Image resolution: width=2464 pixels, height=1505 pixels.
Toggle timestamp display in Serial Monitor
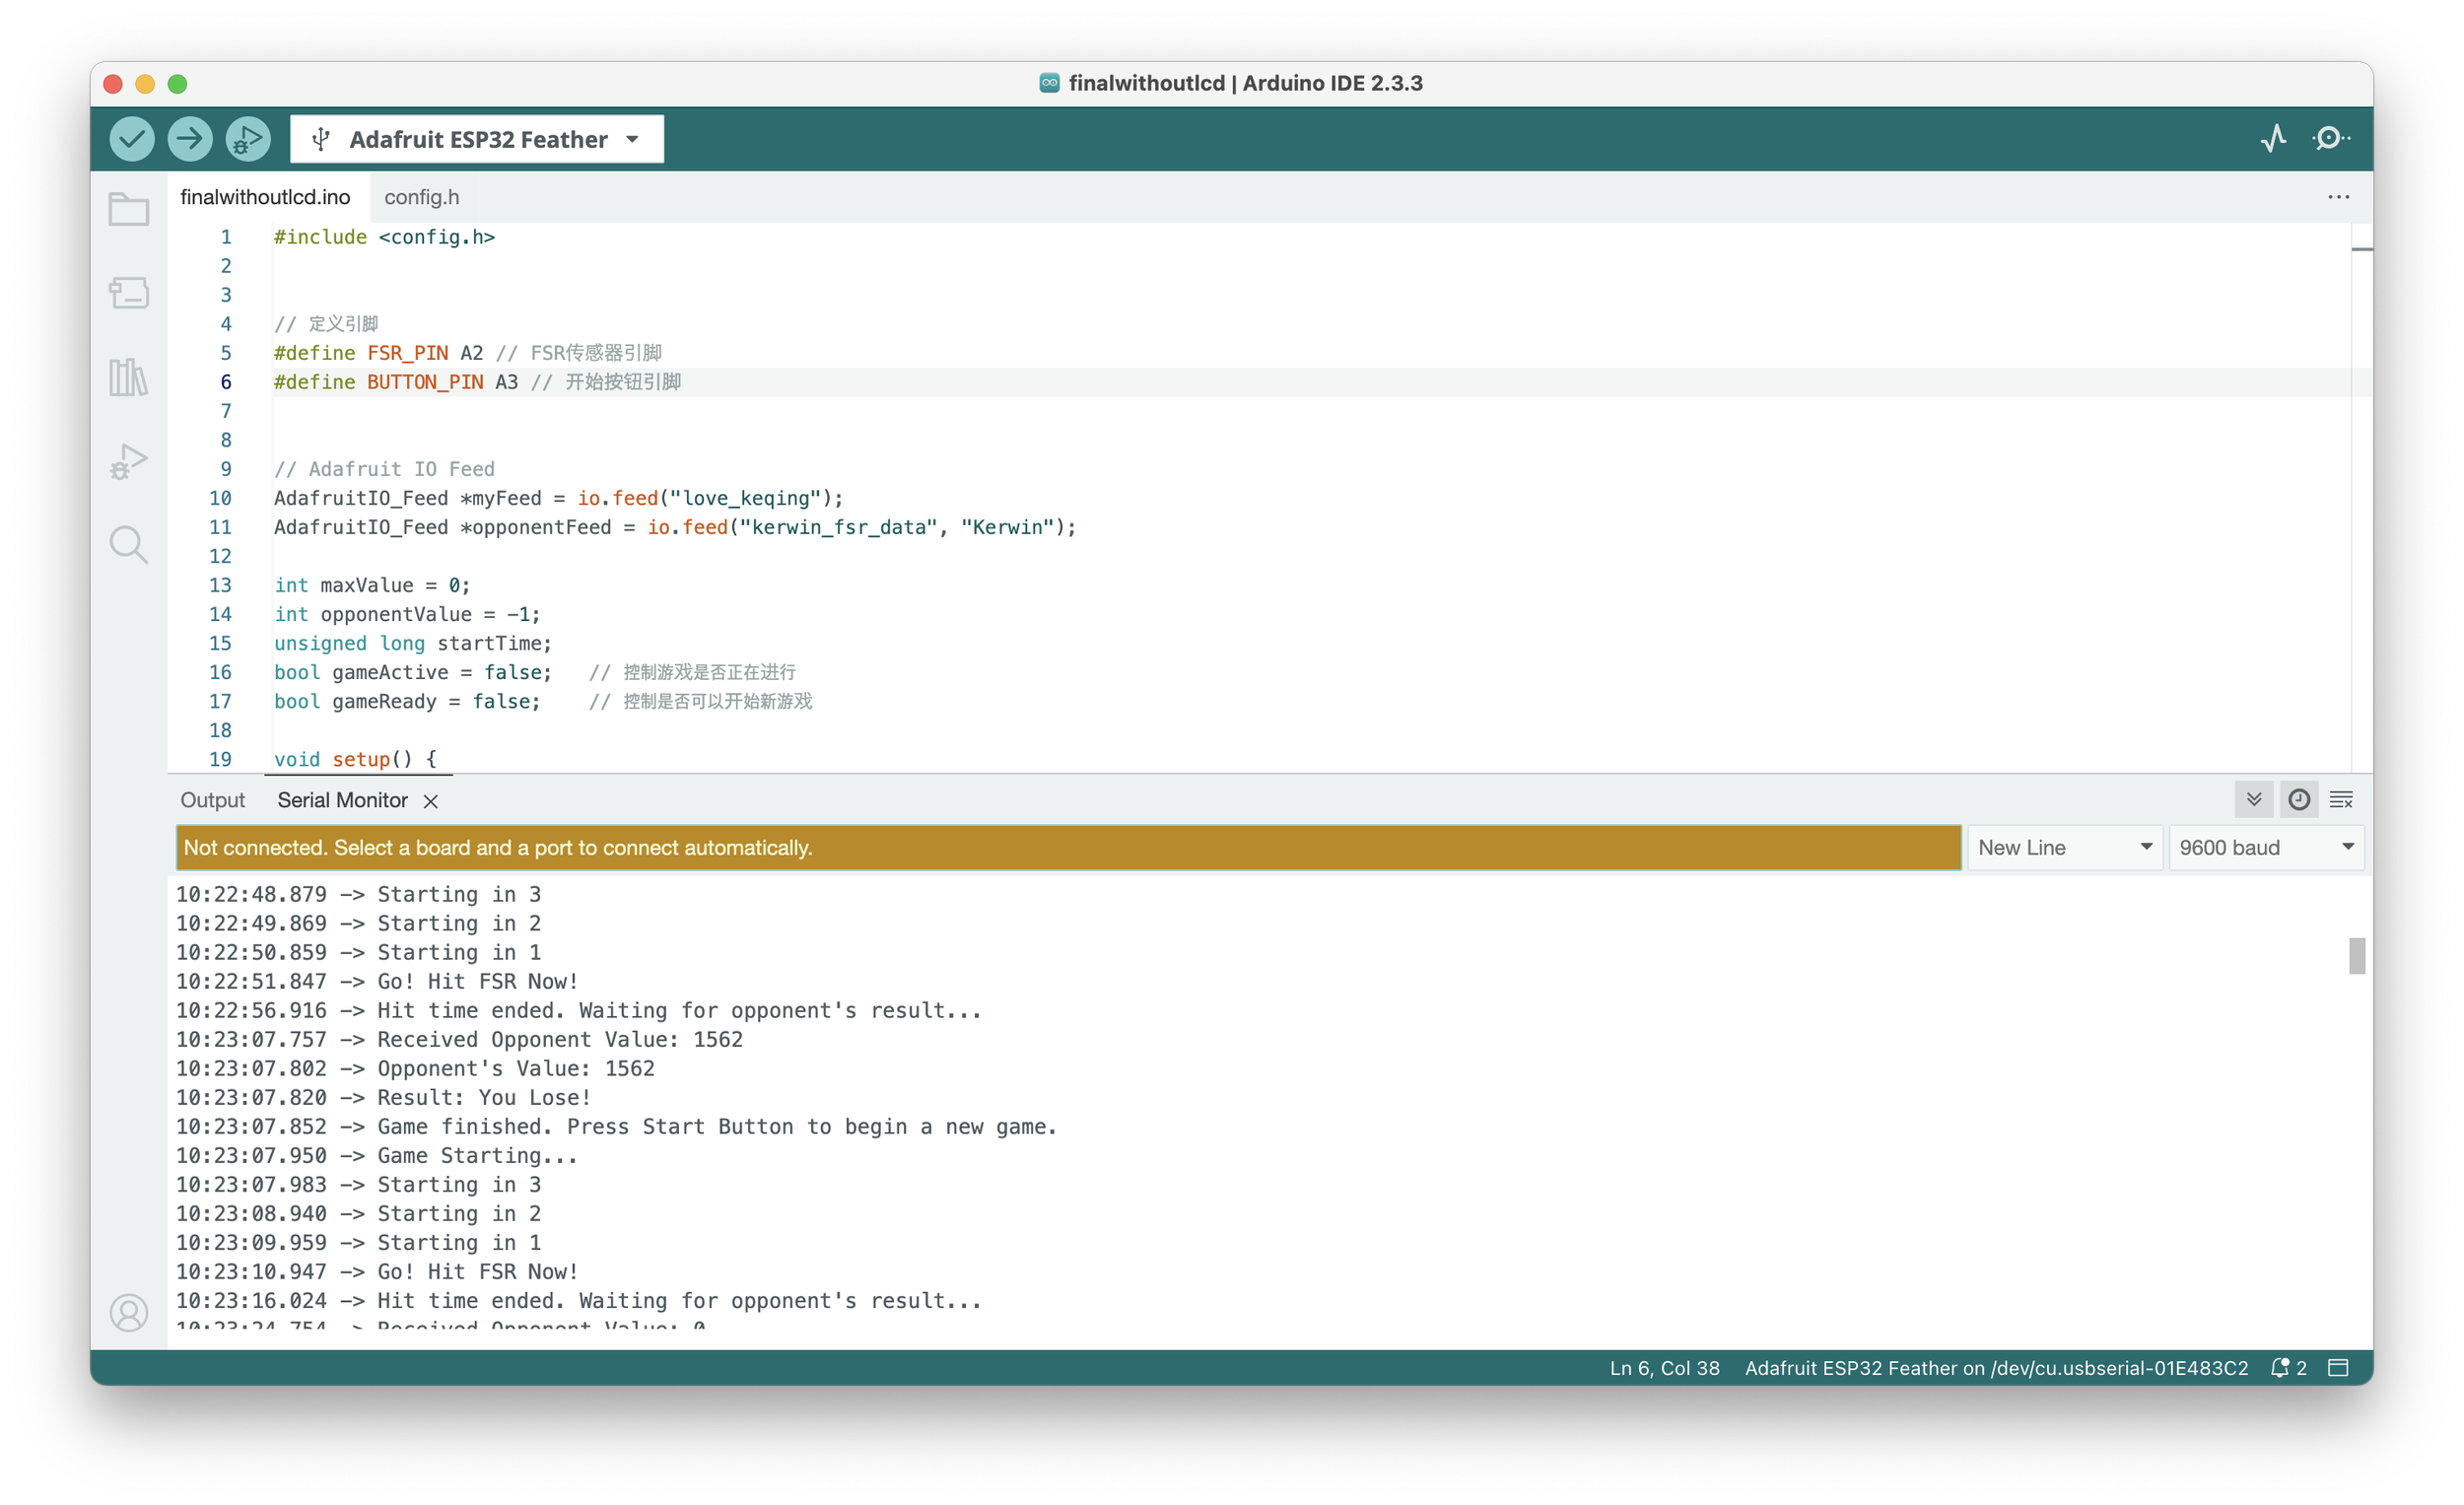pyautogui.click(x=2299, y=799)
